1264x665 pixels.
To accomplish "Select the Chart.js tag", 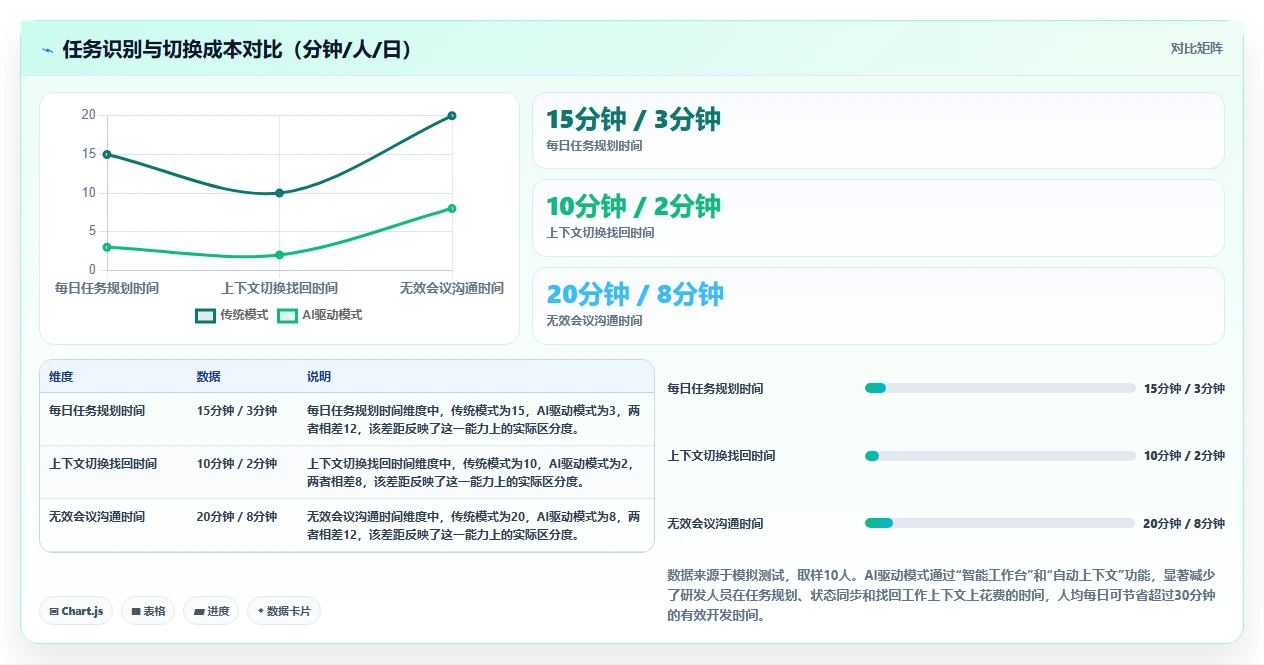I will tap(76, 611).
